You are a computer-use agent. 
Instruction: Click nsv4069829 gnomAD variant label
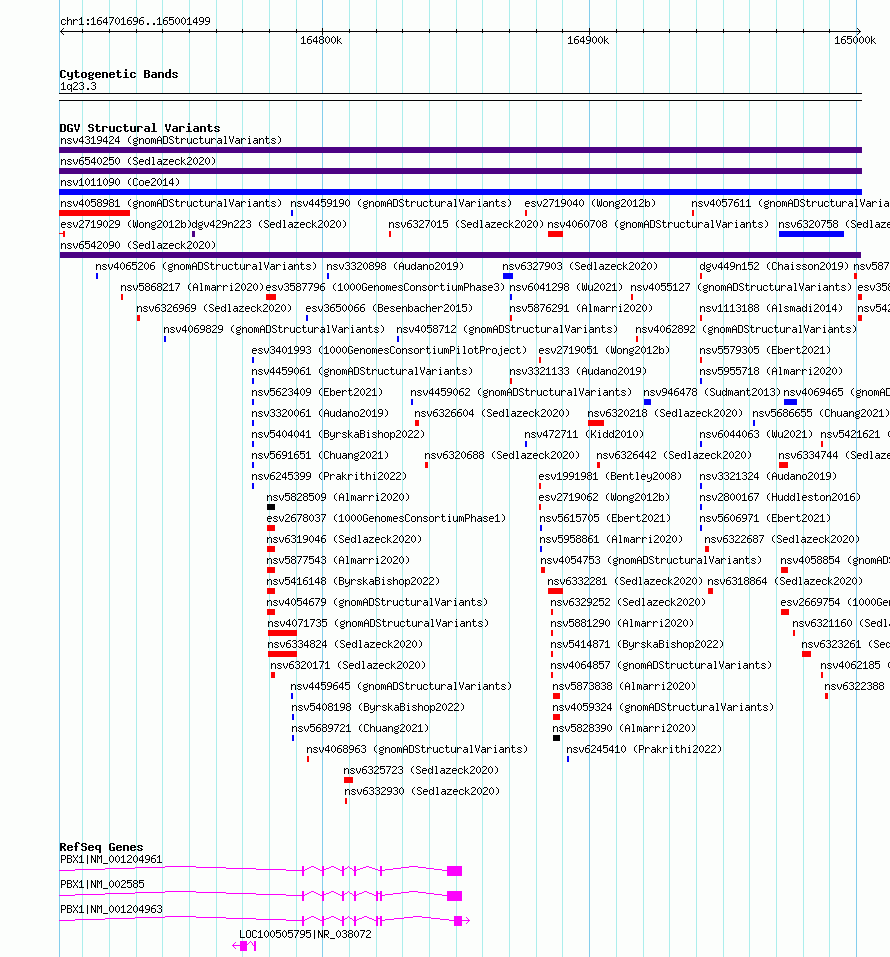click(x=274, y=329)
